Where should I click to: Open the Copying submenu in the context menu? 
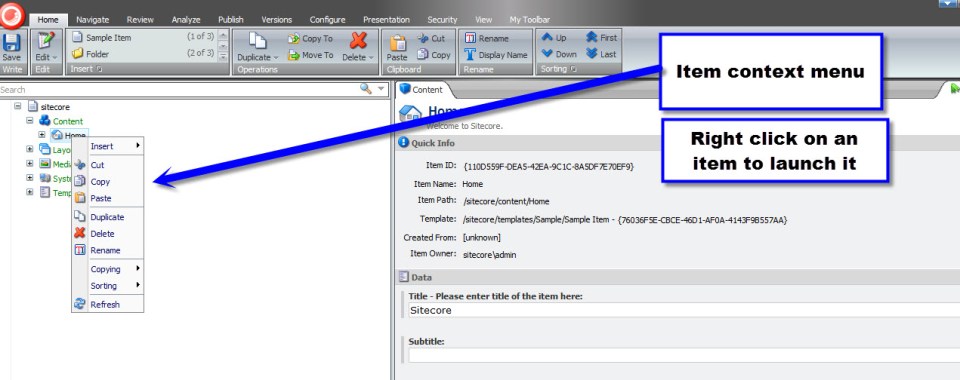pyautogui.click(x=108, y=269)
